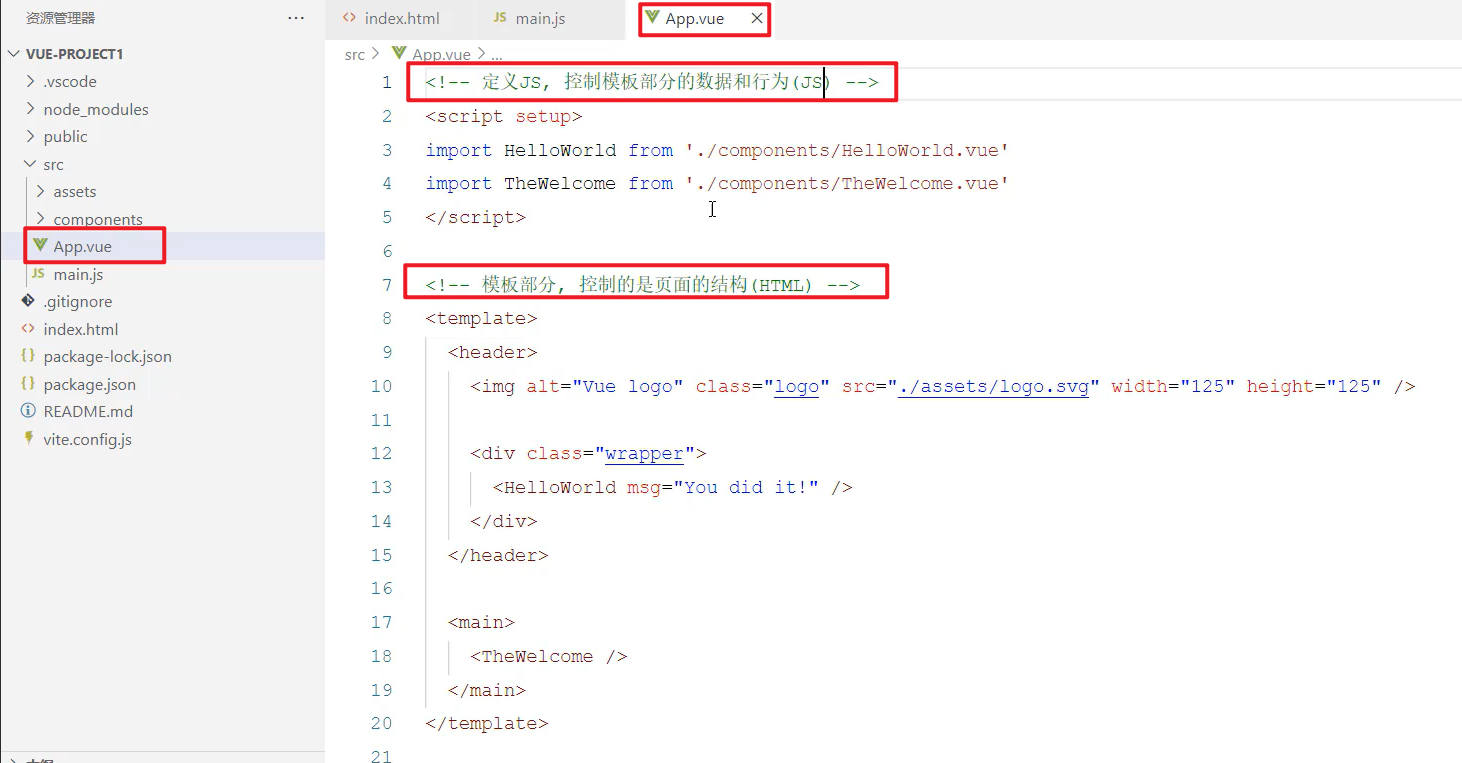The image size is (1462, 763).
Task: Follow the ./assets/logo.svg link
Action: pos(993,386)
